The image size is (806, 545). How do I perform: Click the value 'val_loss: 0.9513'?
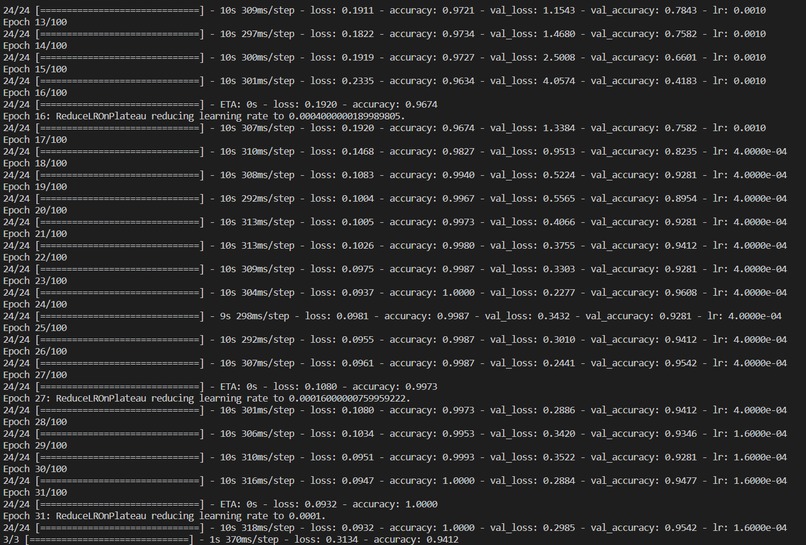(x=532, y=152)
